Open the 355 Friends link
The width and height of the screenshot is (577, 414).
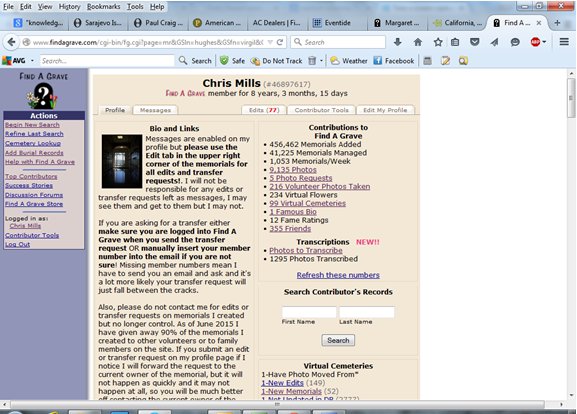point(290,229)
